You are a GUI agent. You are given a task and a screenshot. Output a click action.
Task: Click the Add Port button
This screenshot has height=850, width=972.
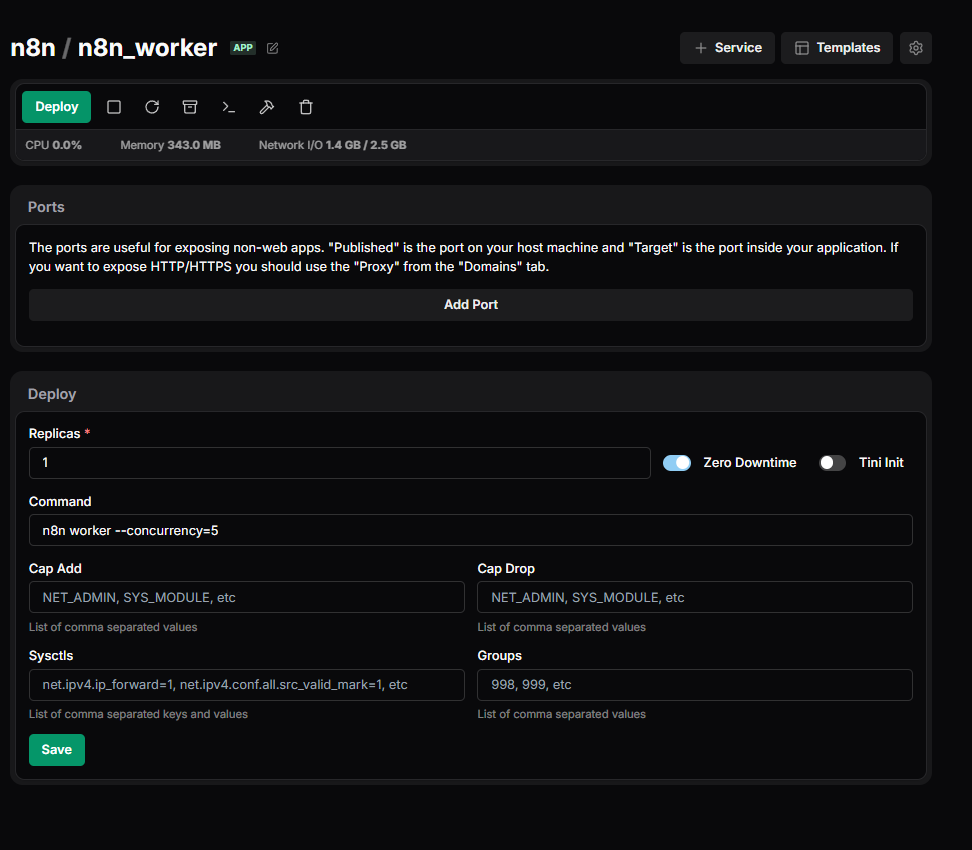tap(470, 305)
